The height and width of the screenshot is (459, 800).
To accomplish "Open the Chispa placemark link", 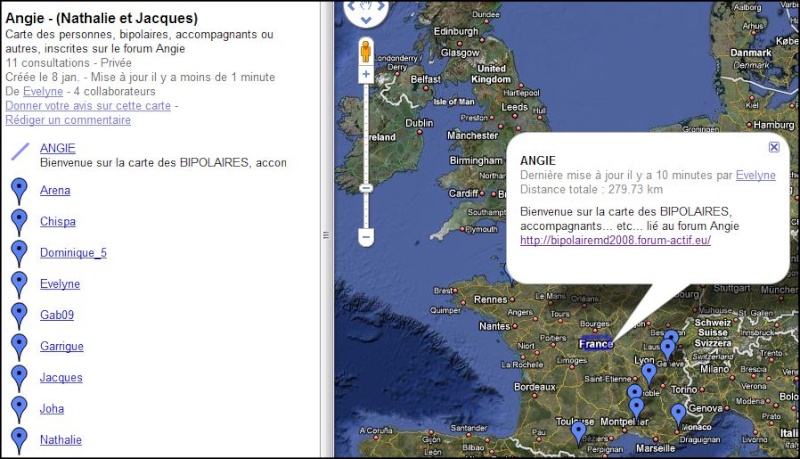I will pos(58,221).
